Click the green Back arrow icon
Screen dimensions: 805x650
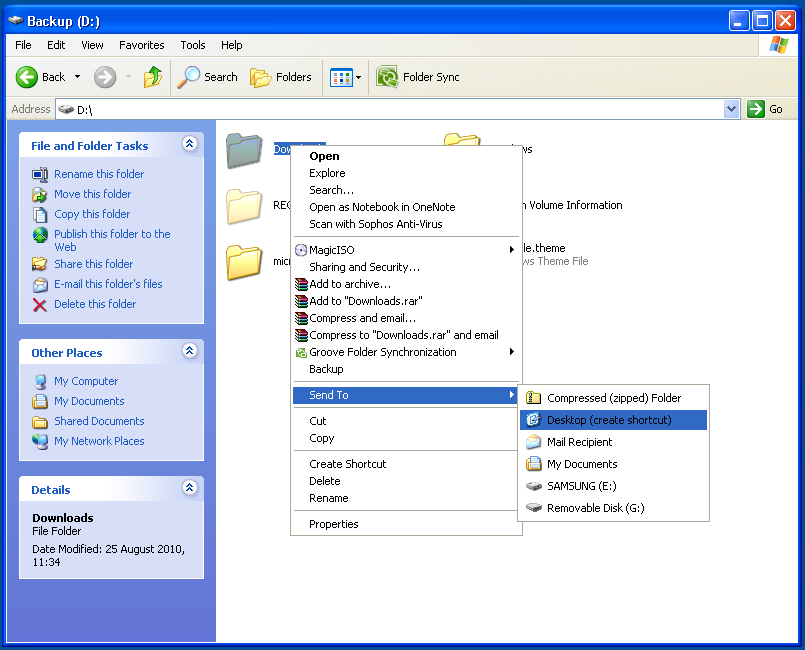pyautogui.click(x=27, y=77)
